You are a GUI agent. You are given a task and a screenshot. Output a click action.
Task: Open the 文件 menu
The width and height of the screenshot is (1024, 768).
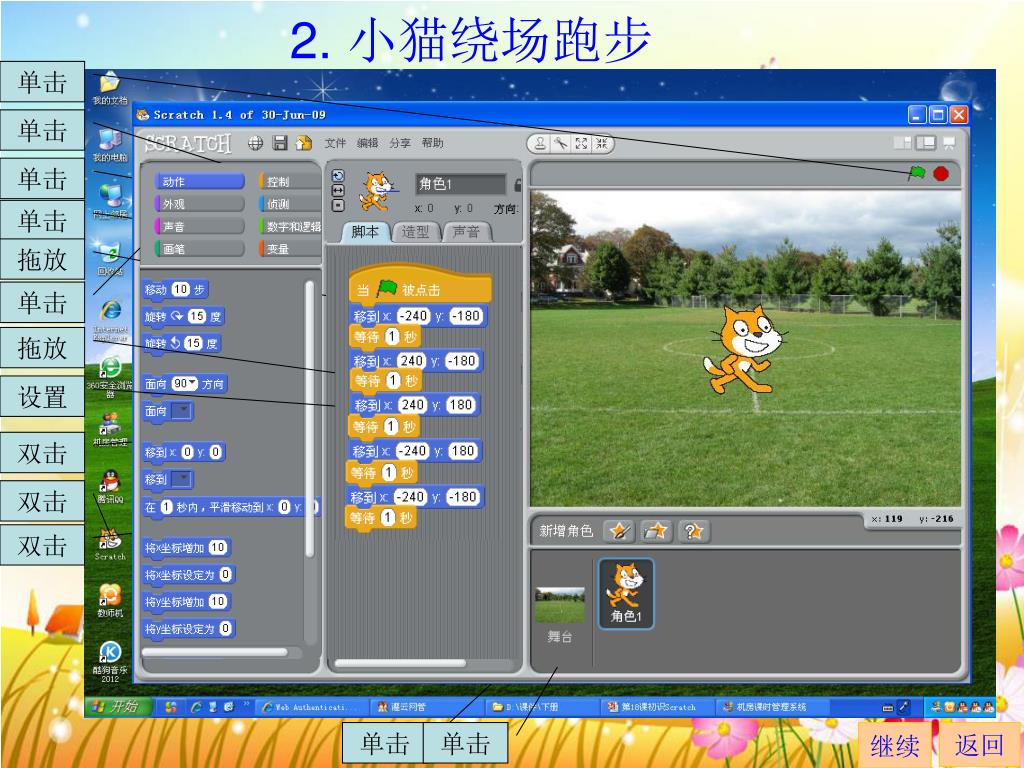tap(335, 143)
